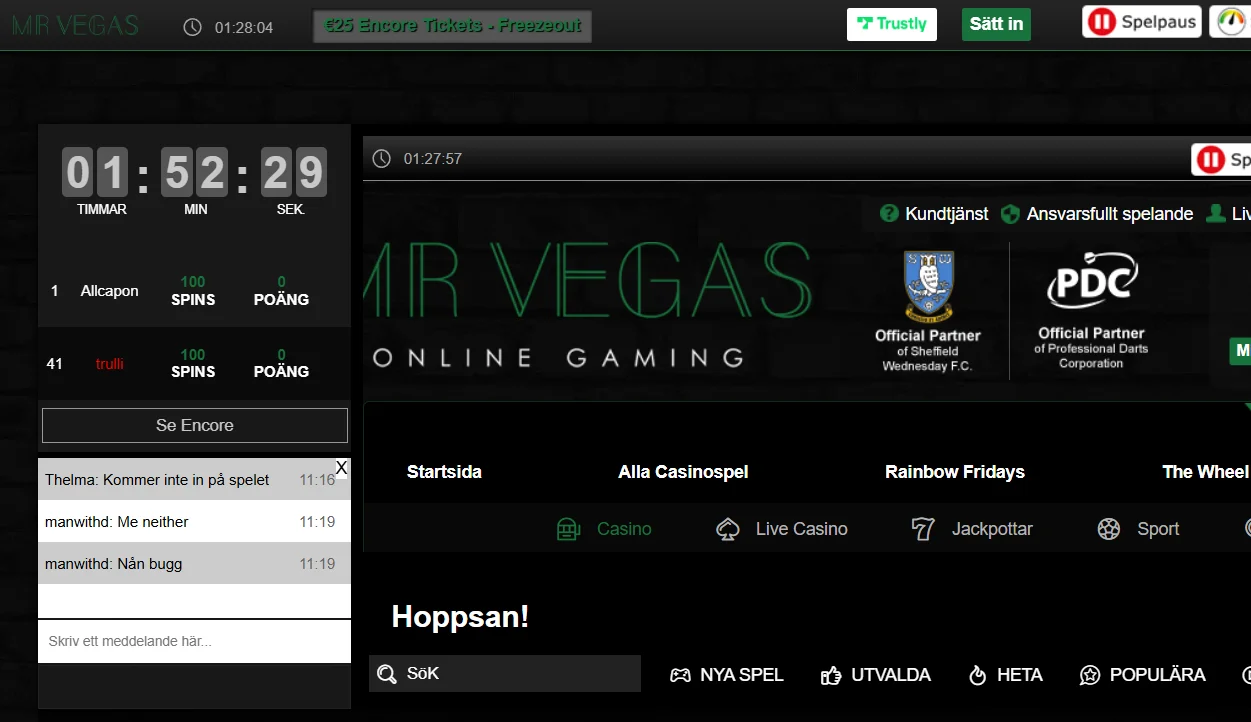The width and height of the screenshot is (1251, 722).
Task: Click the MR VEGAS Online Gaming banner logo
Action: 590,305
